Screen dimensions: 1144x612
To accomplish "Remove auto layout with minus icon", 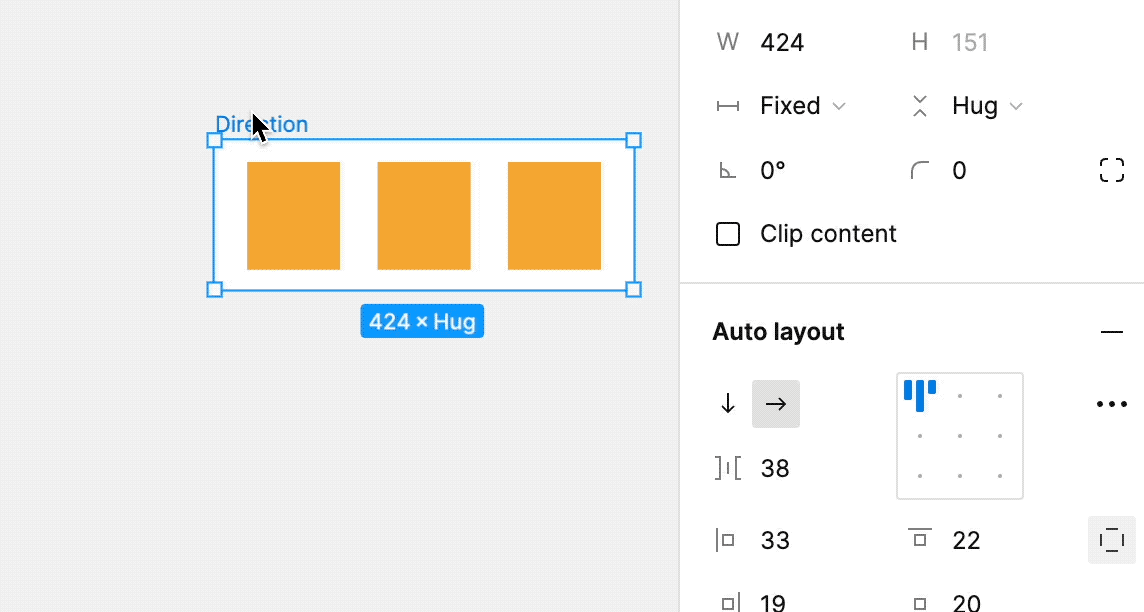I will [1111, 332].
